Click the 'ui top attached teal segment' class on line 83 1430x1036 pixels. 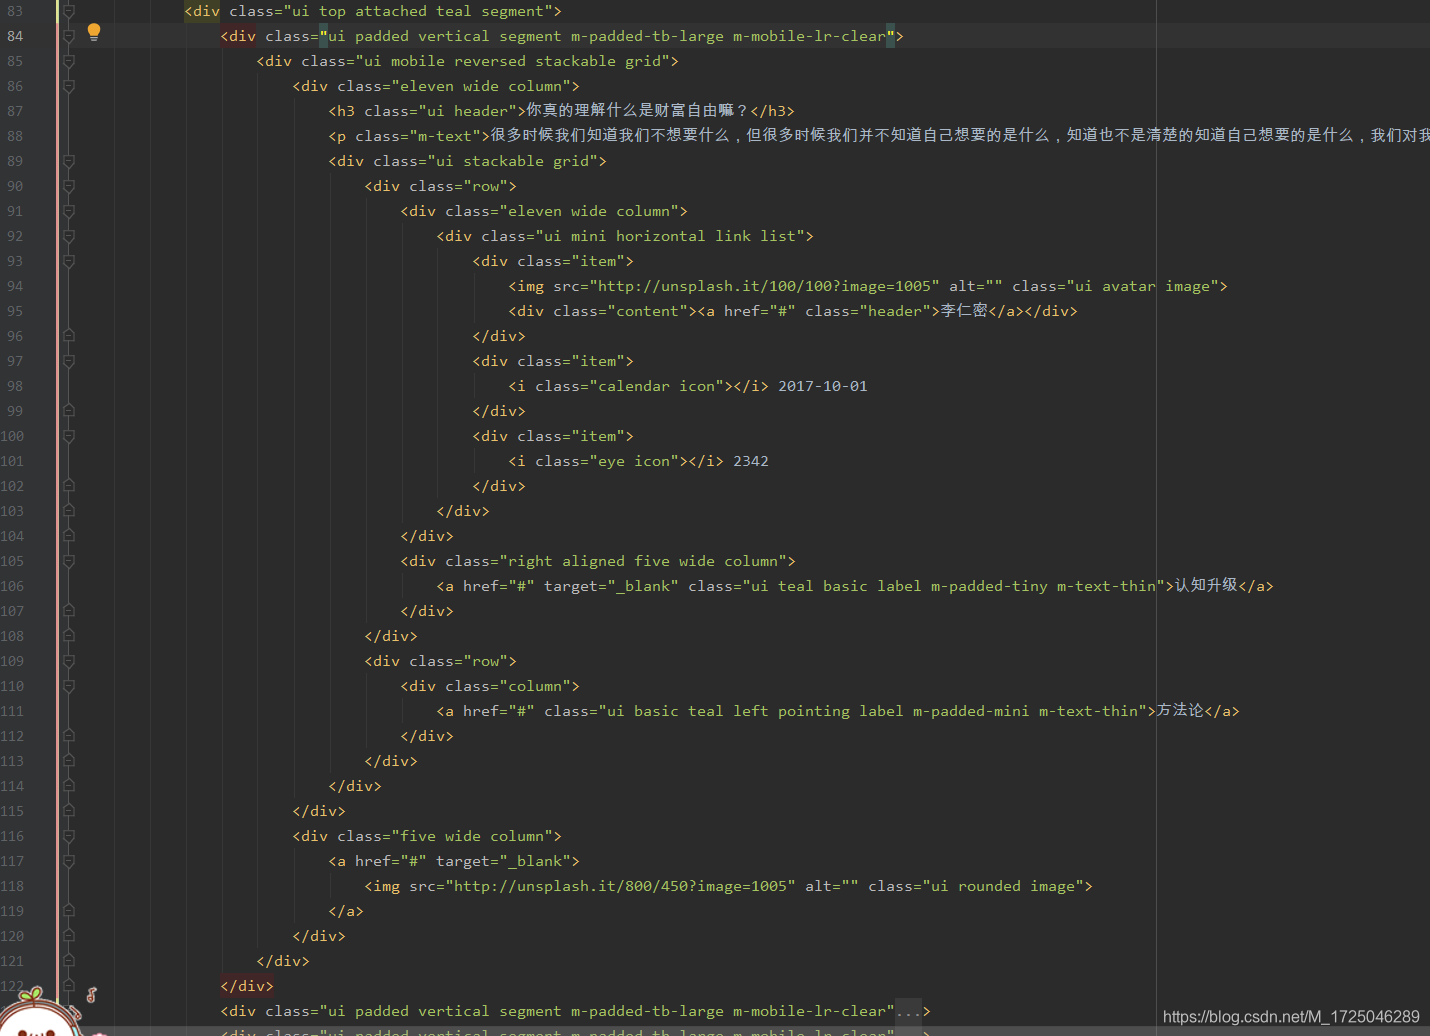pyautogui.click(x=418, y=11)
